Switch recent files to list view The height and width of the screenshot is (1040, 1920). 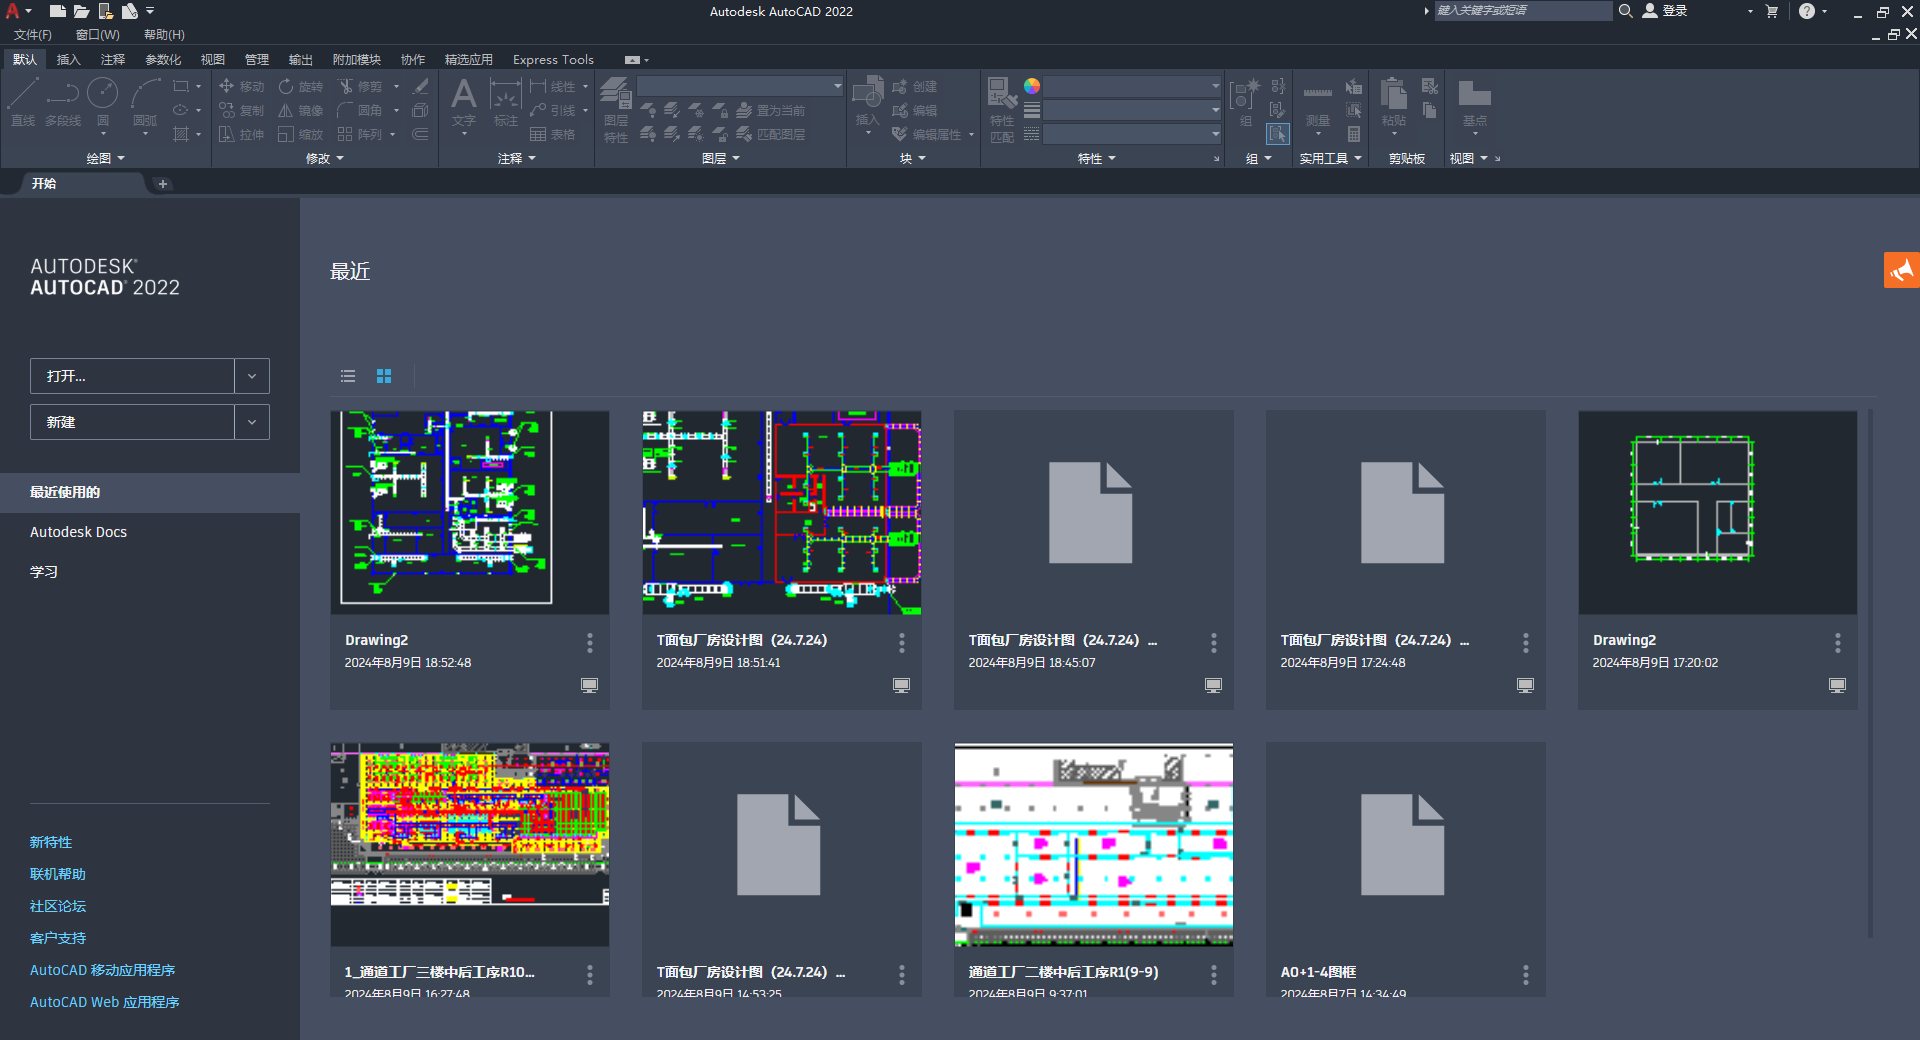tap(348, 376)
